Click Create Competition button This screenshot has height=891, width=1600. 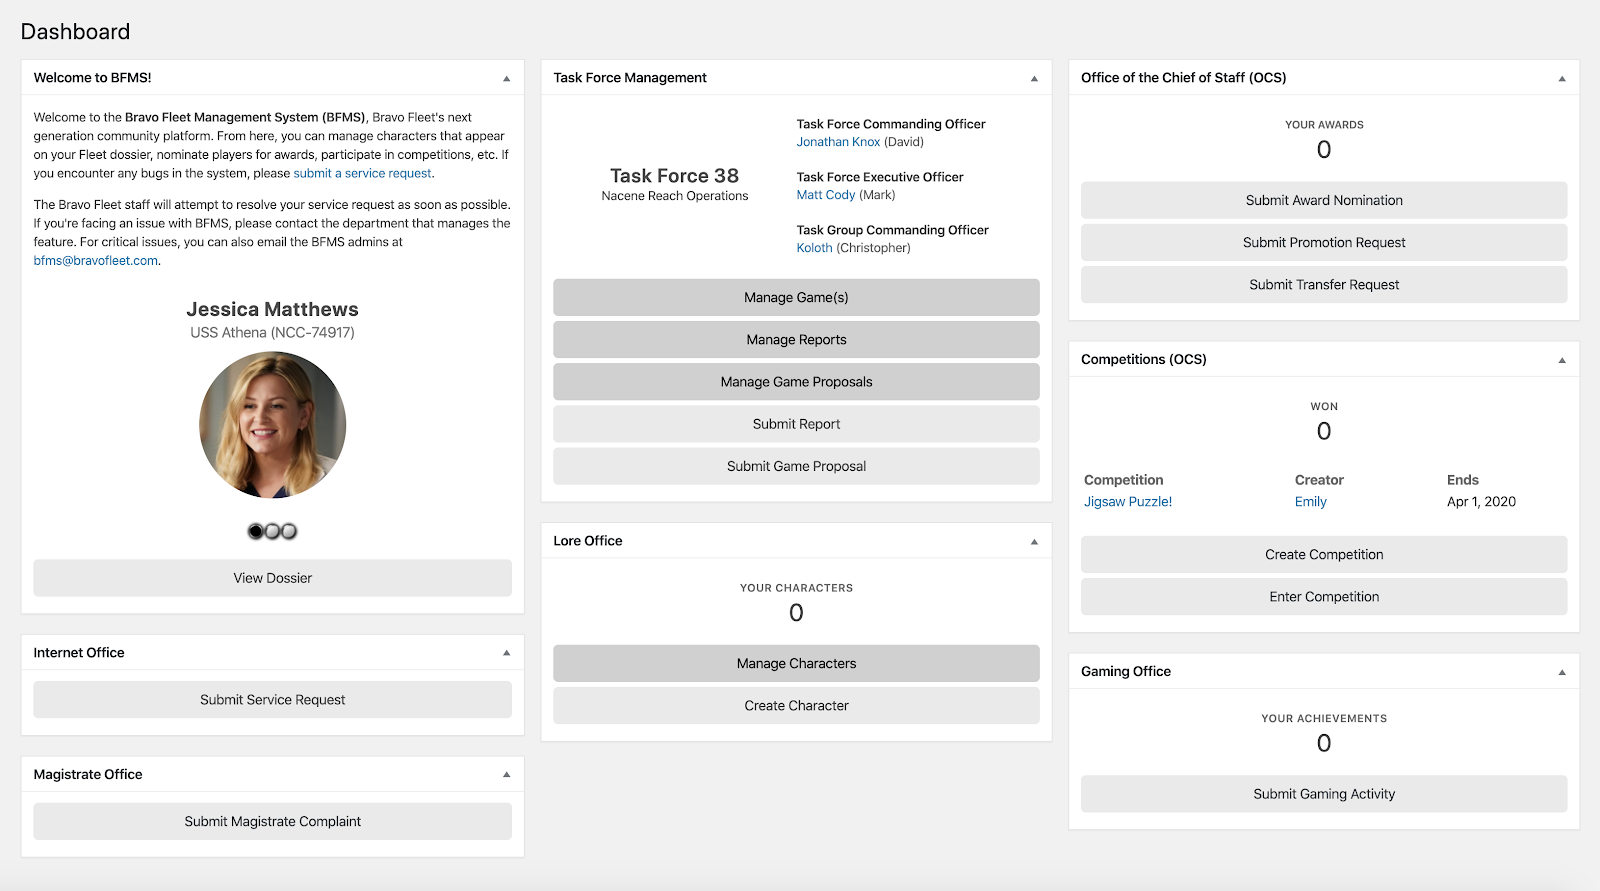coord(1324,555)
